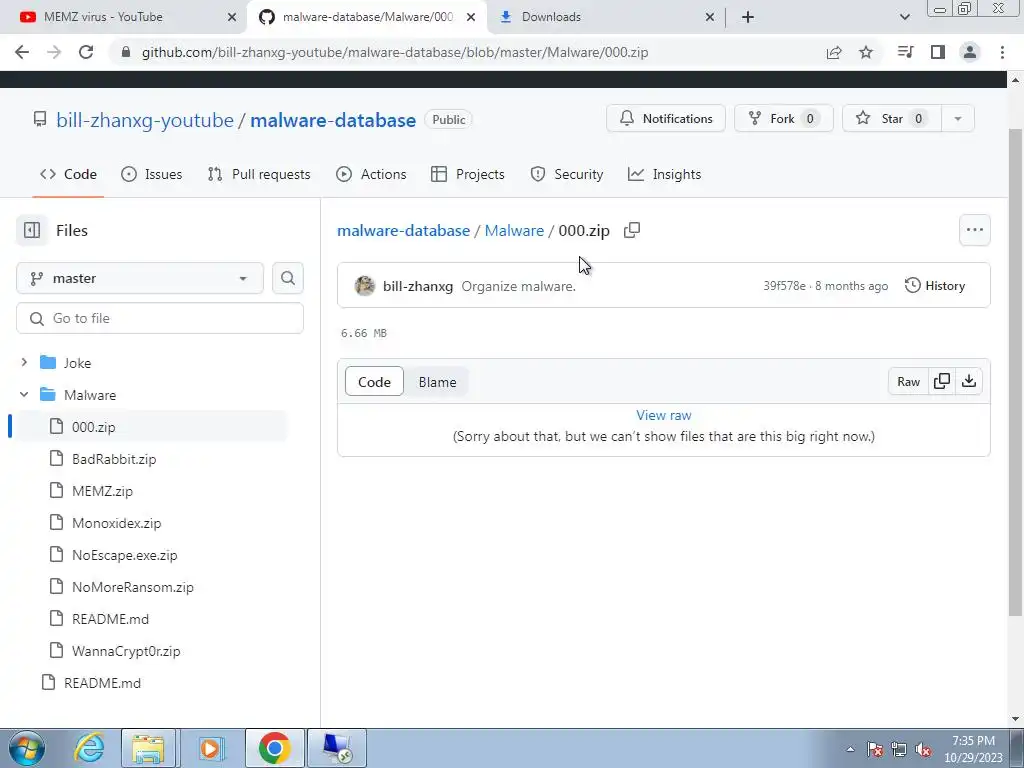Open WannaCrypt0r.zip in file tree
Image resolution: width=1024 pixels, height=768 pixels.
125,651
